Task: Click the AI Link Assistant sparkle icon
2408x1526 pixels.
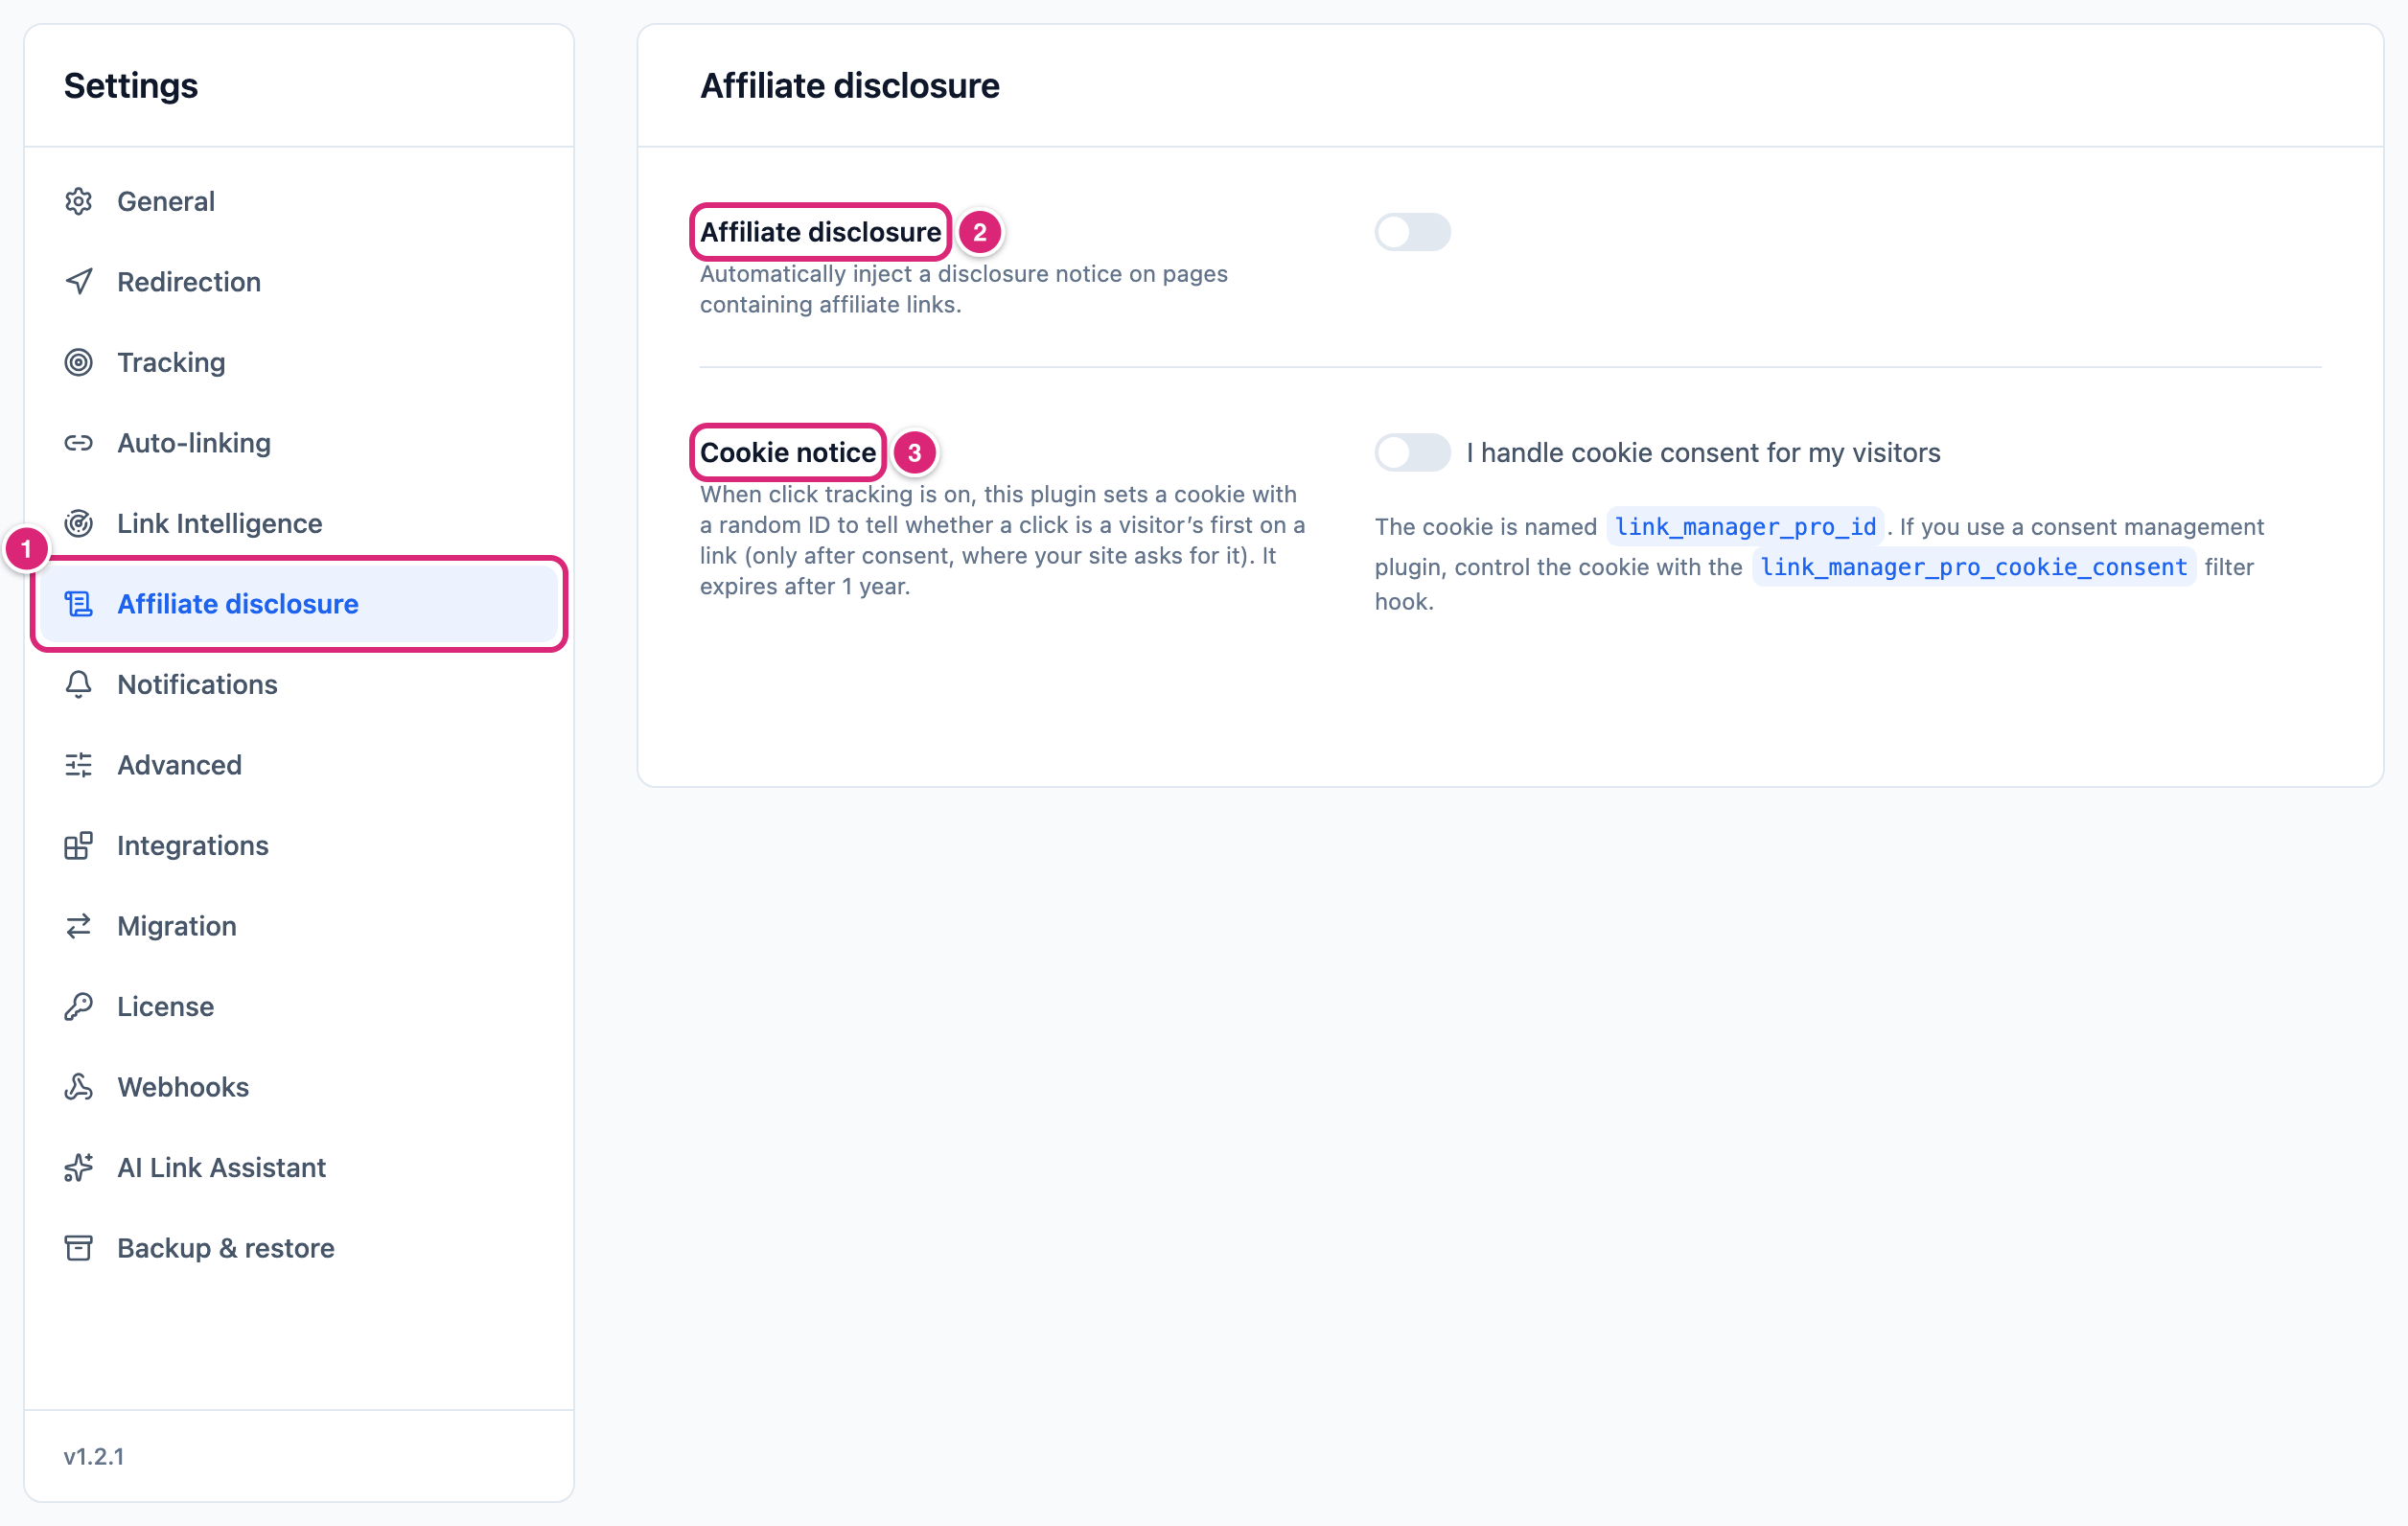Action: point(78,1167)
